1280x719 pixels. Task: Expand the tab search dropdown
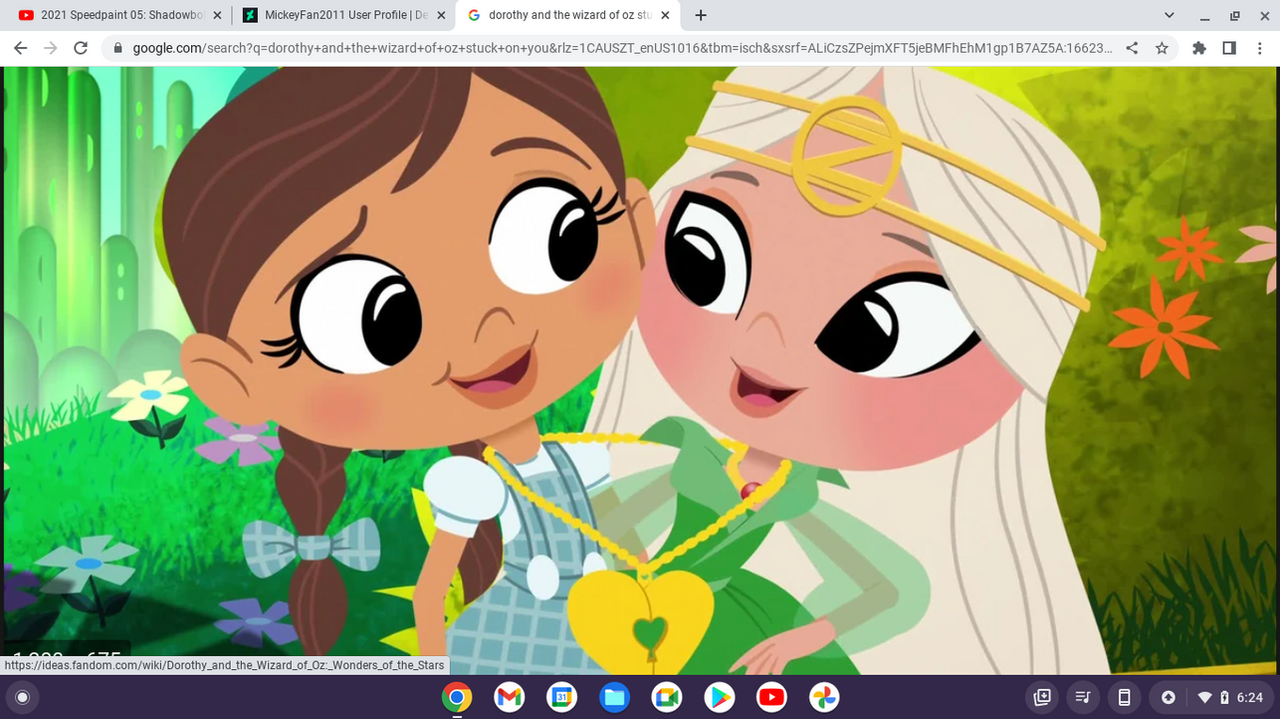point(1170,15)
